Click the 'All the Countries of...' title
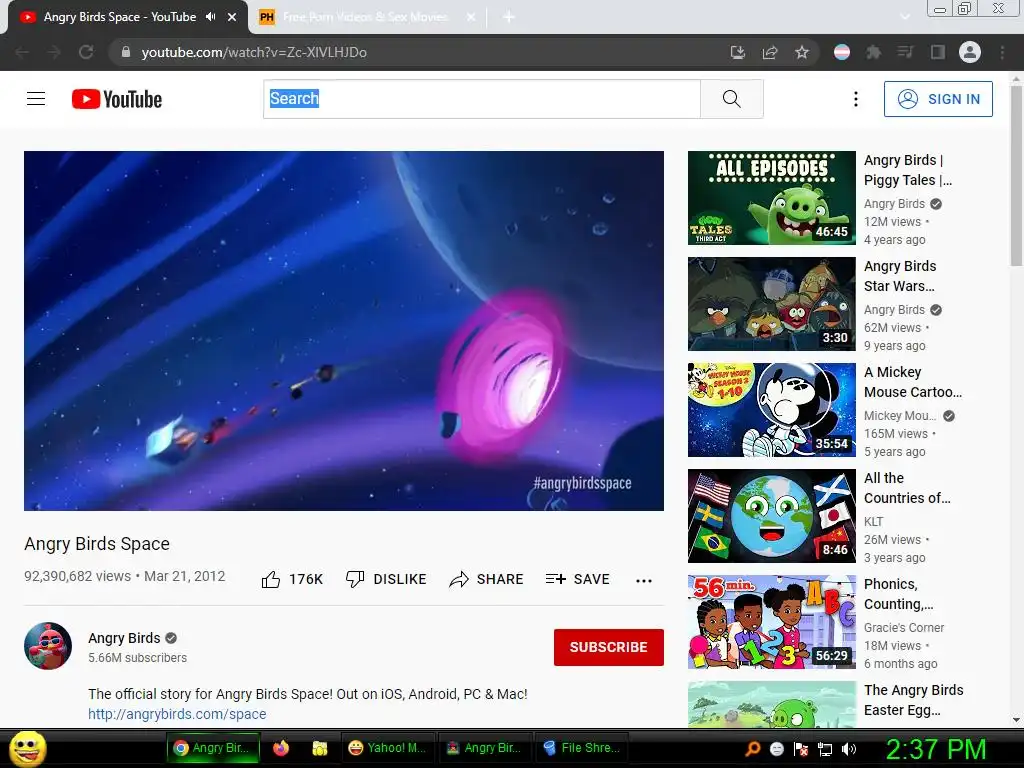 click(907, 488)
